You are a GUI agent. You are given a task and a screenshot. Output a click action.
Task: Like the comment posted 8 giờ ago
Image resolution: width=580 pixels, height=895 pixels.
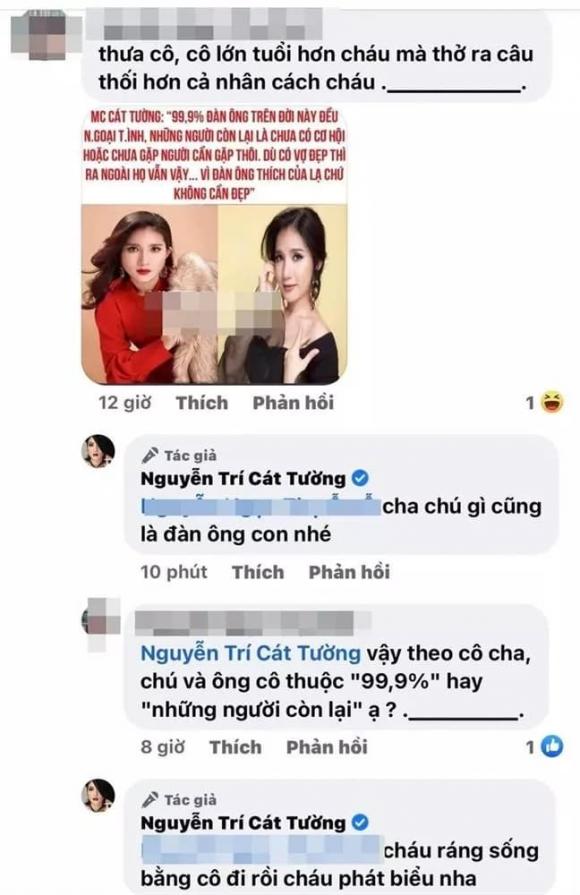236,747
